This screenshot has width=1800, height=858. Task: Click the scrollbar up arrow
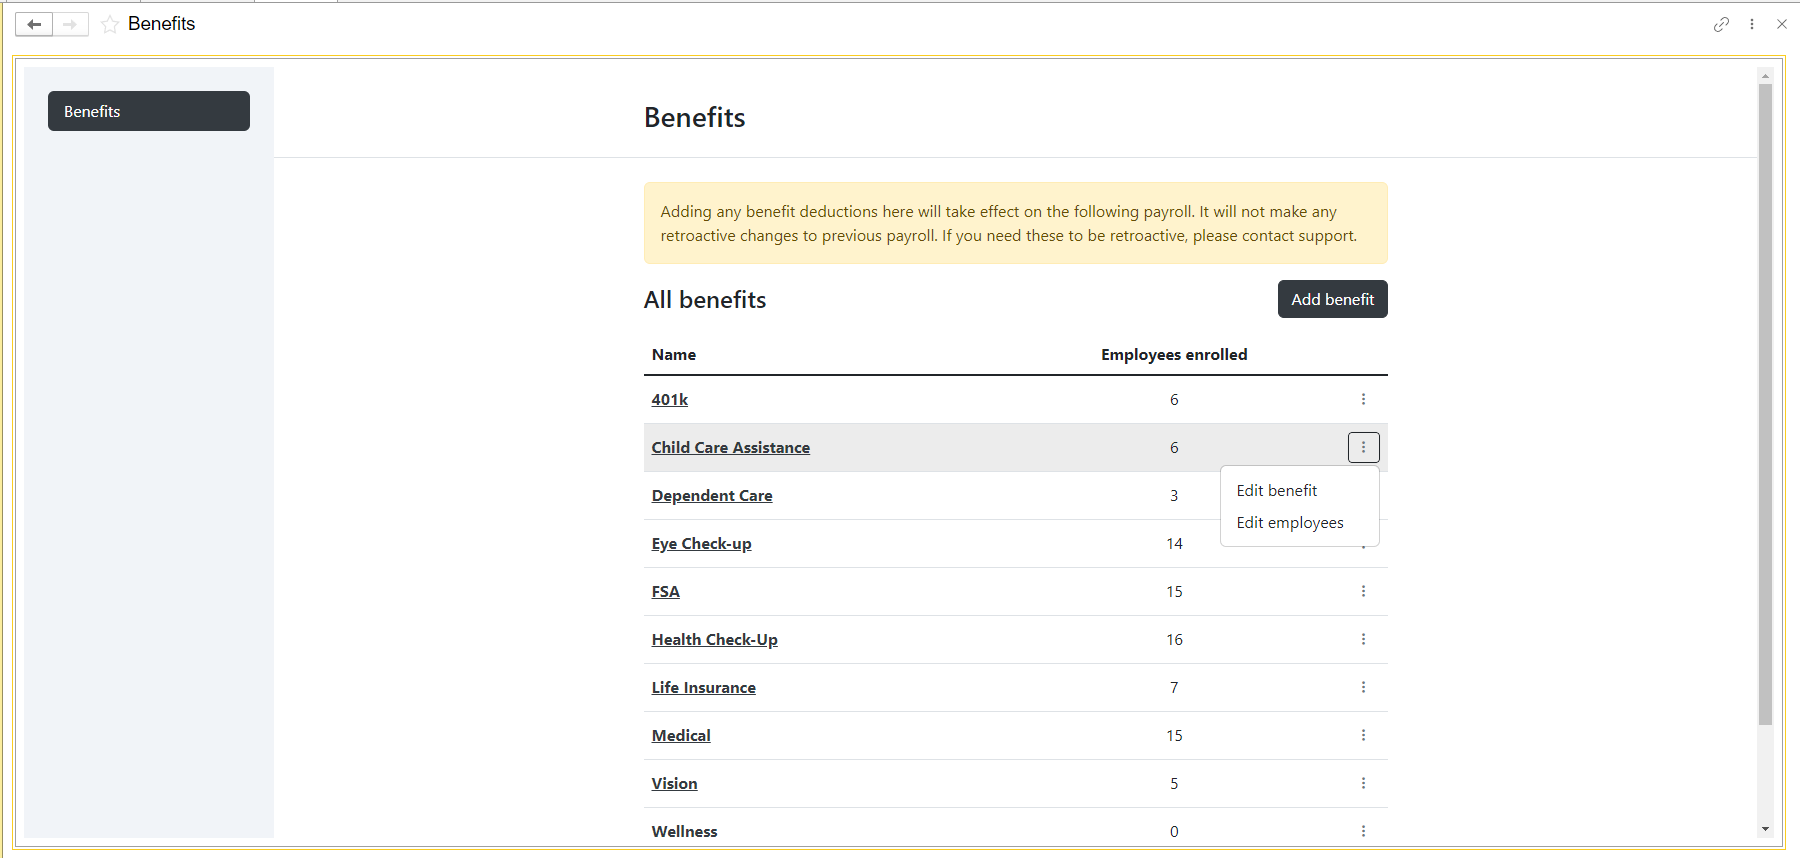click(1765, 76)
